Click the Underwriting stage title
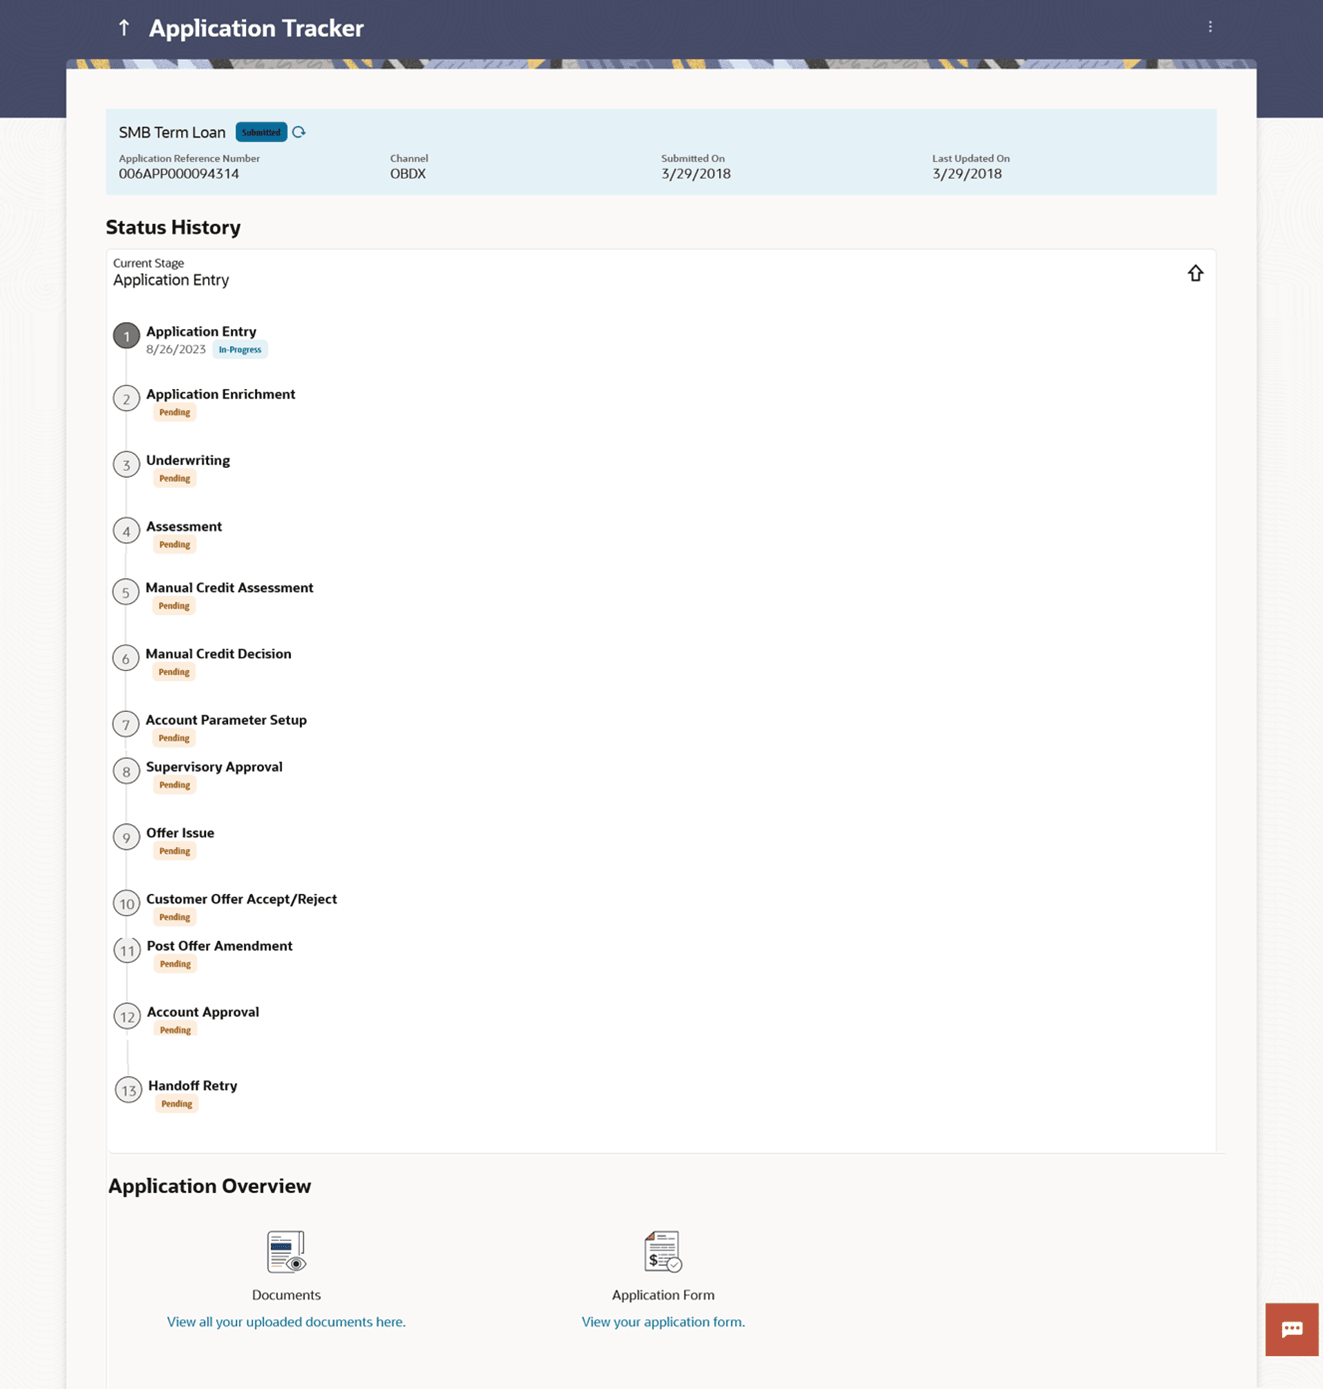This screenshot has height=1389, width=1323. click(x=188, y=460)
